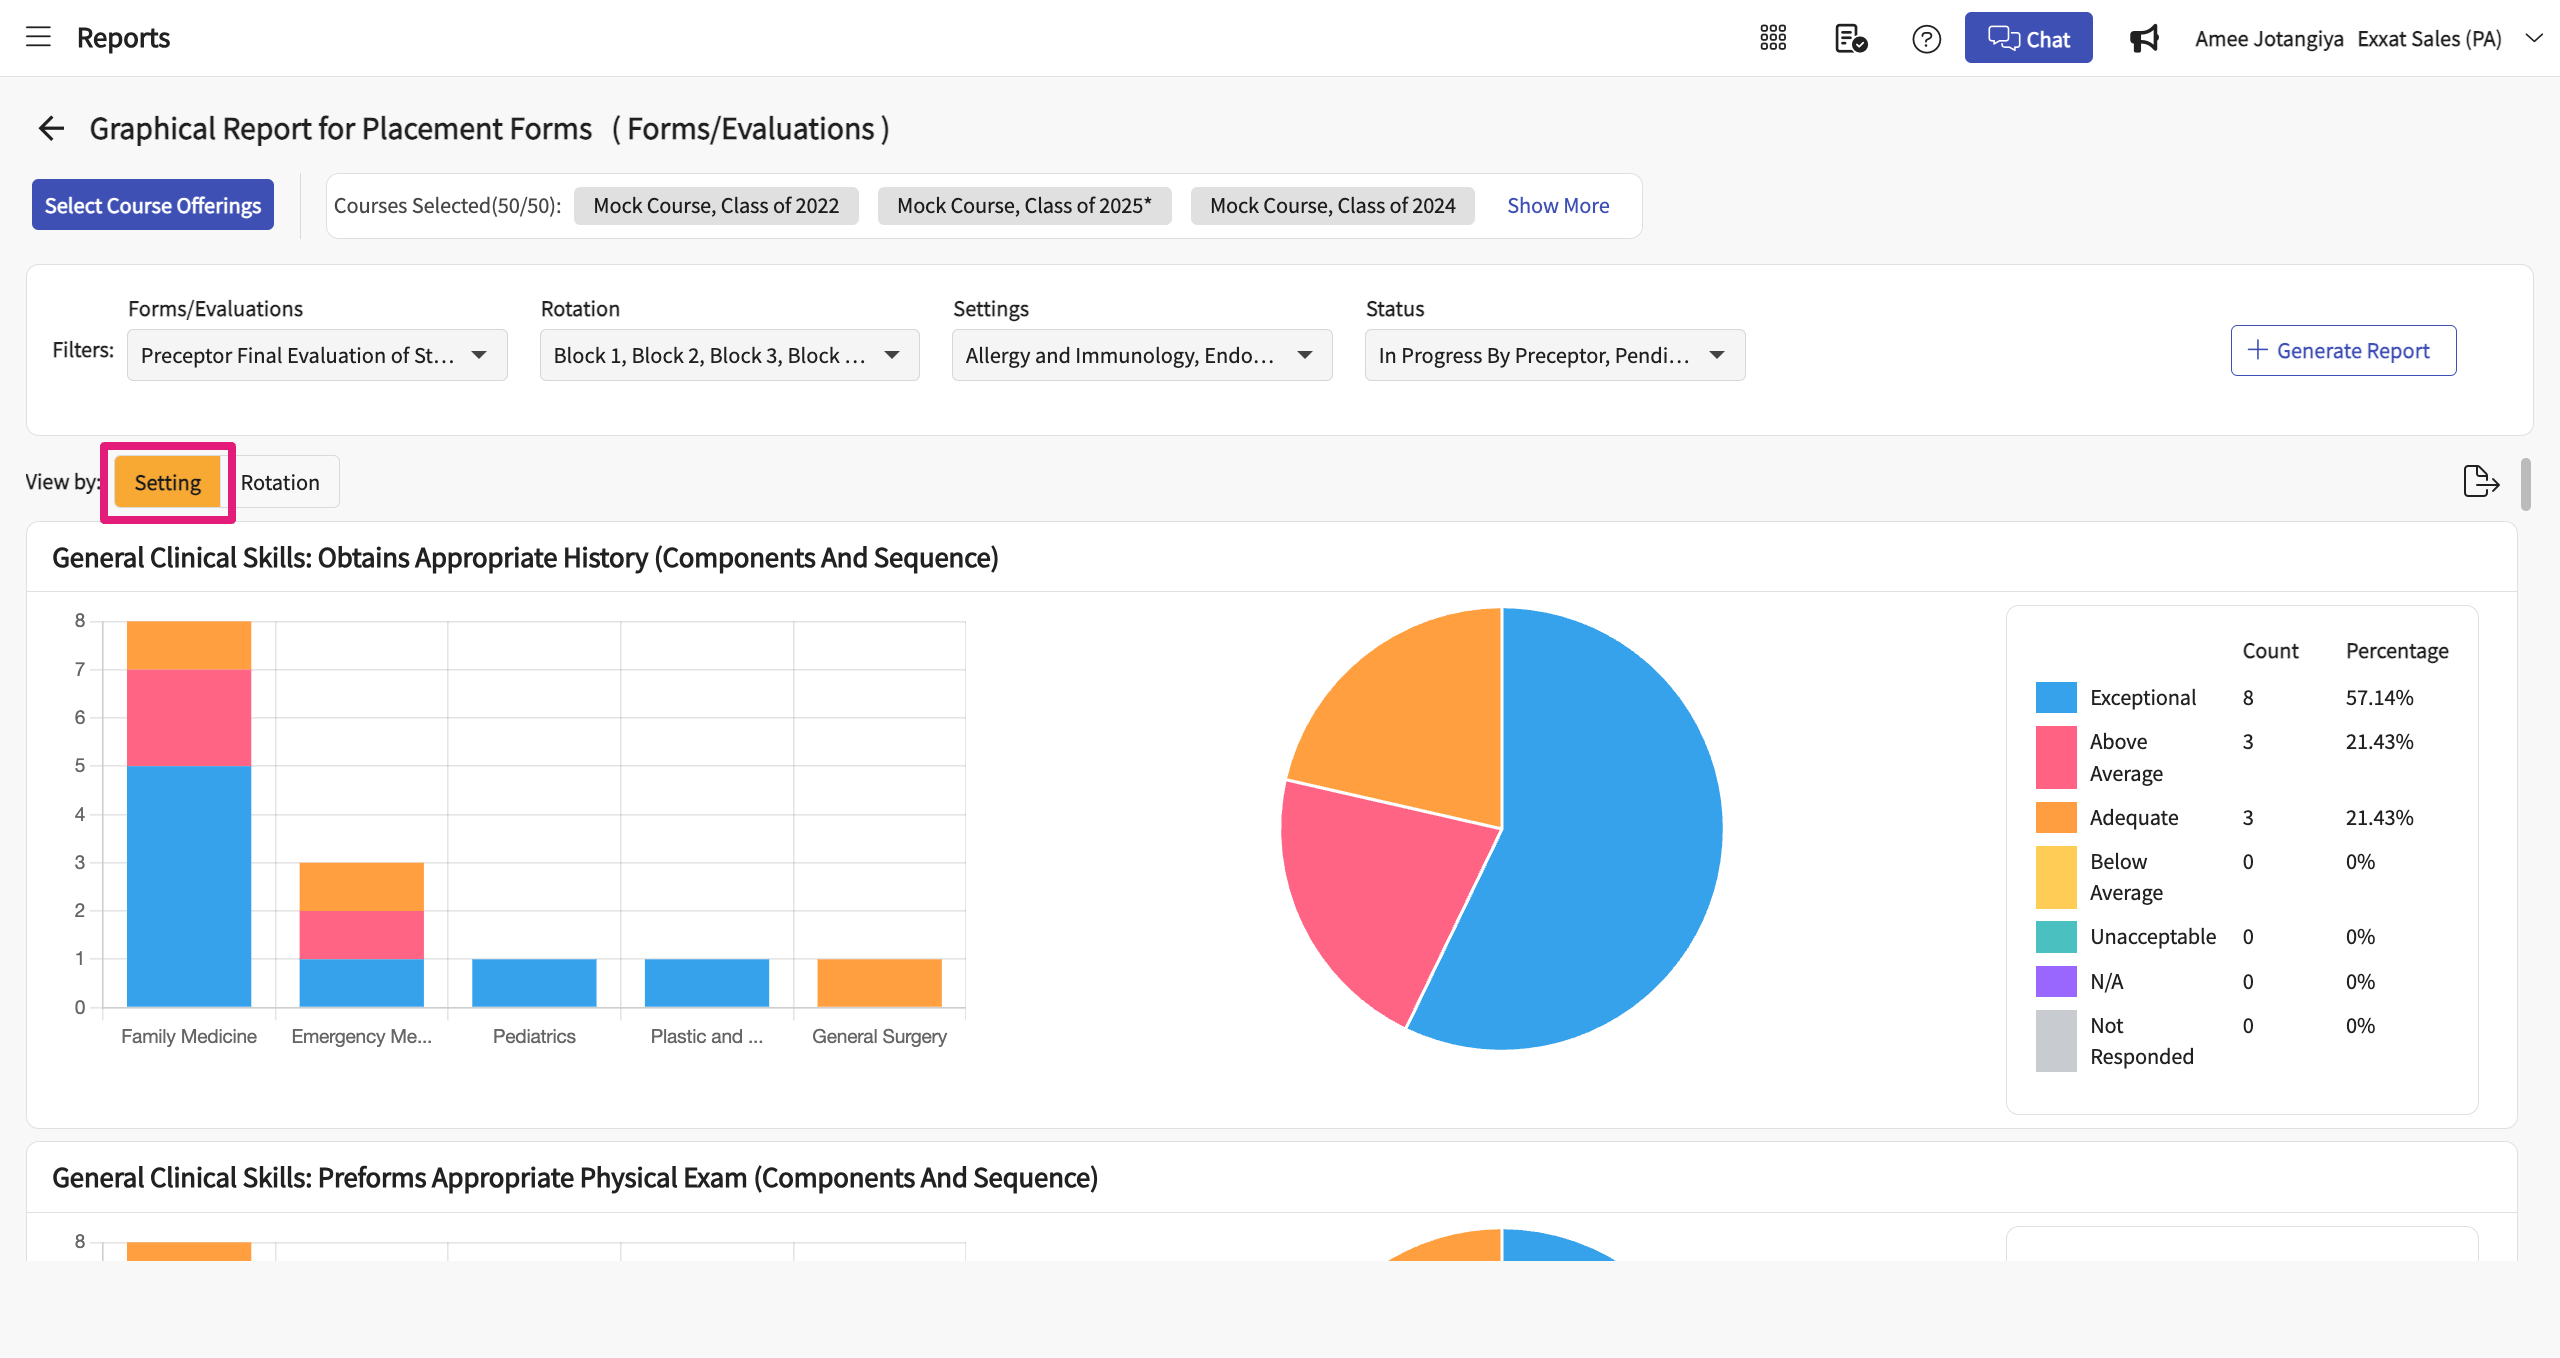Click the export report icon
Image resolution: width=2560 pixels, height=1358 pixels.
[x=2481, y=482]
